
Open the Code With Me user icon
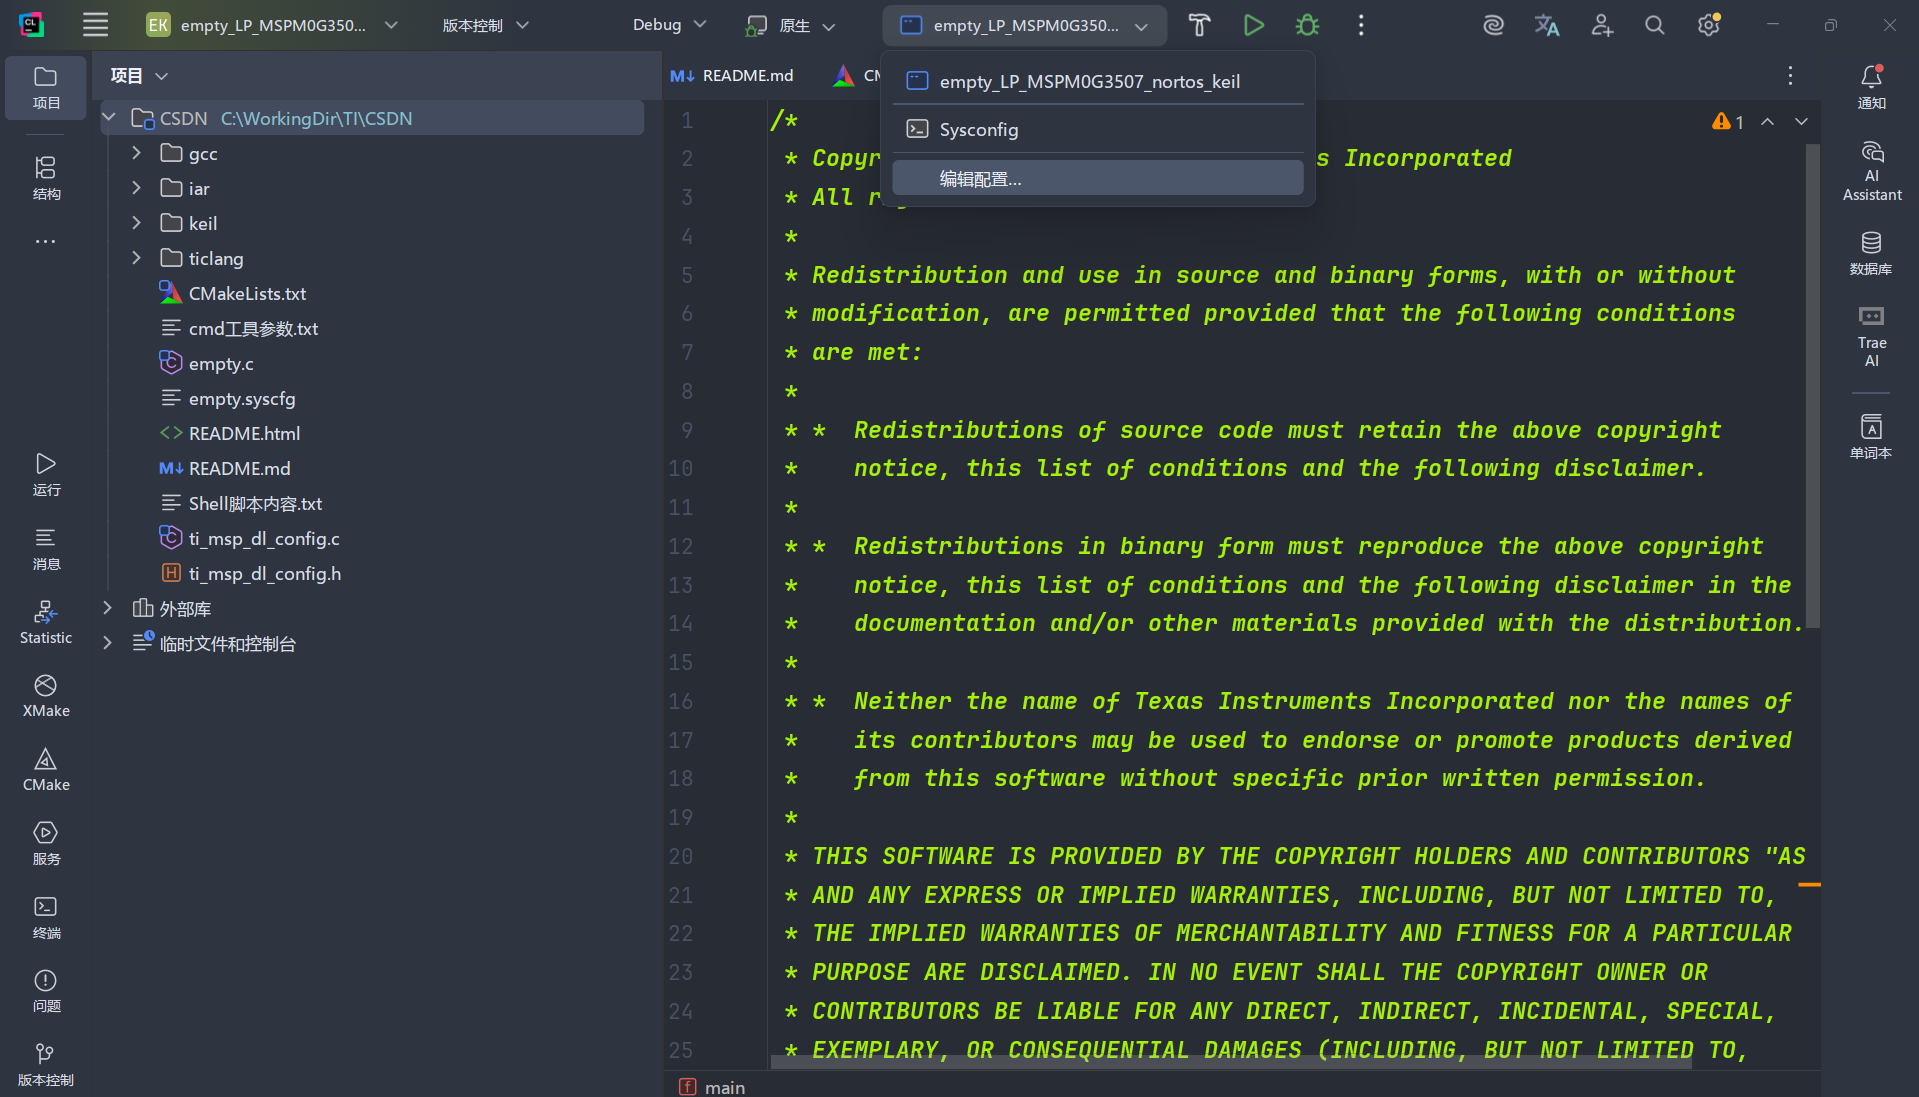click(1602, 25)
